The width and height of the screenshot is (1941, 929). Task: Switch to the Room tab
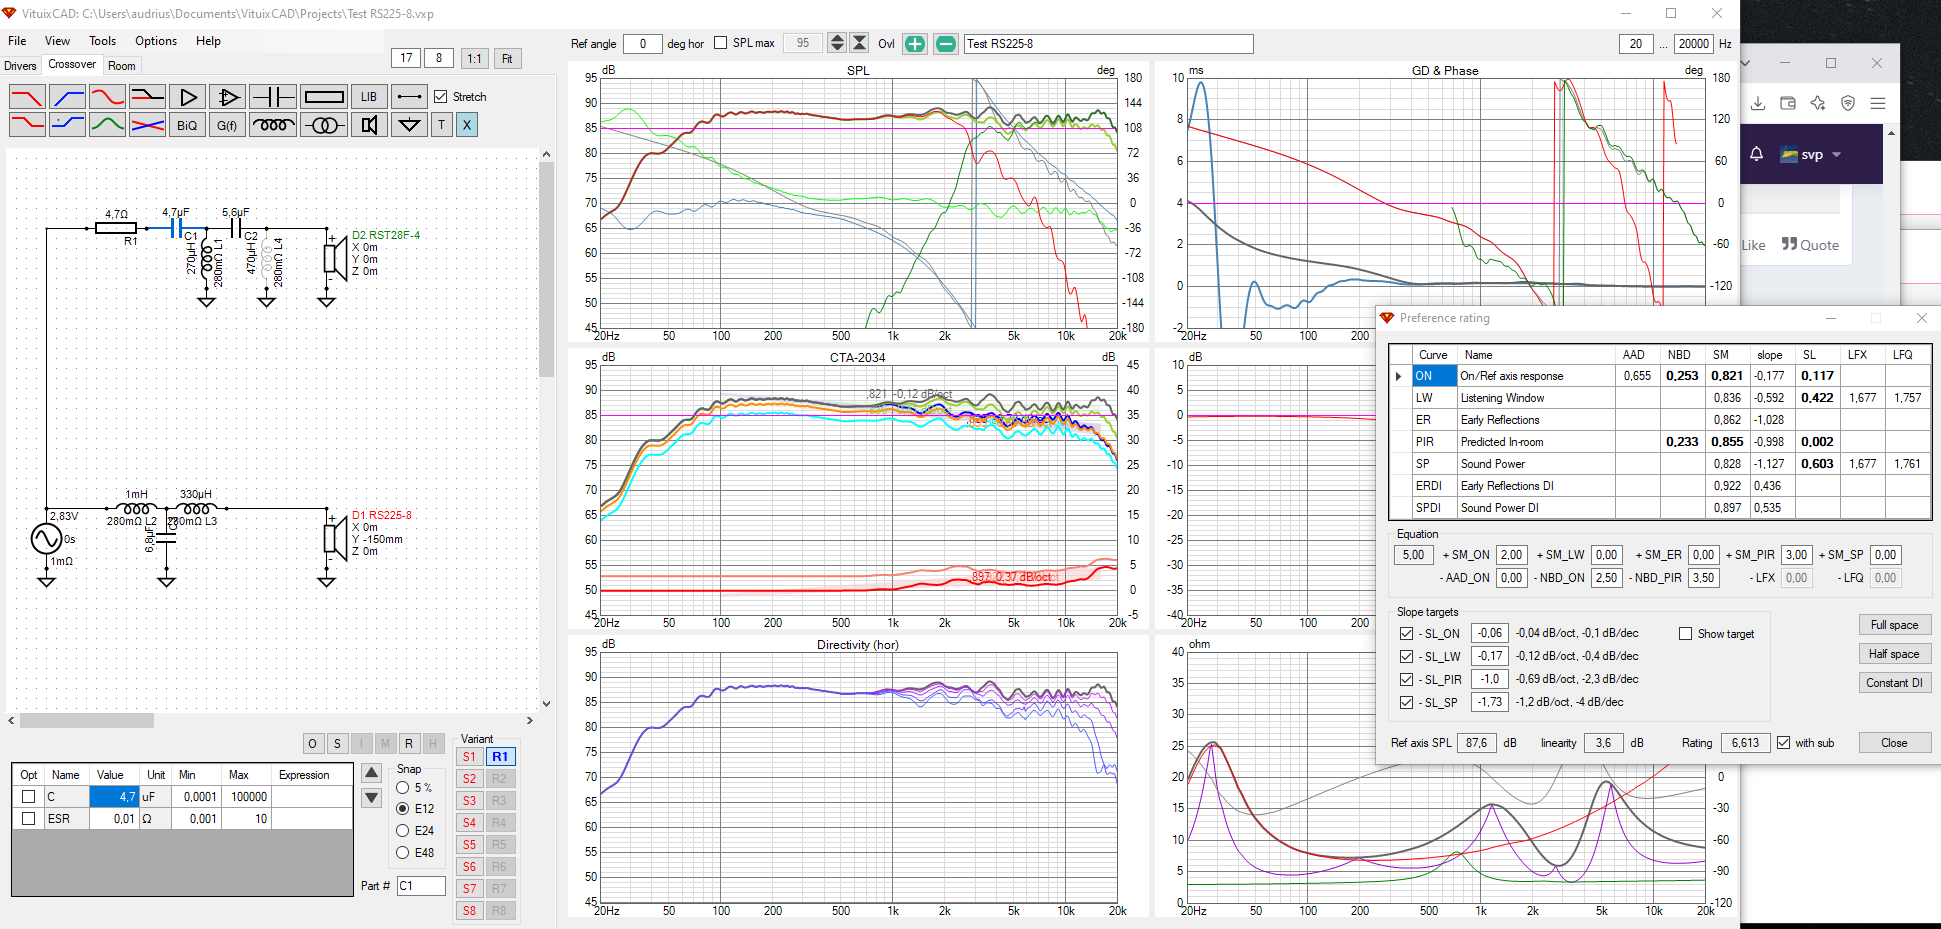click(122, 66)
